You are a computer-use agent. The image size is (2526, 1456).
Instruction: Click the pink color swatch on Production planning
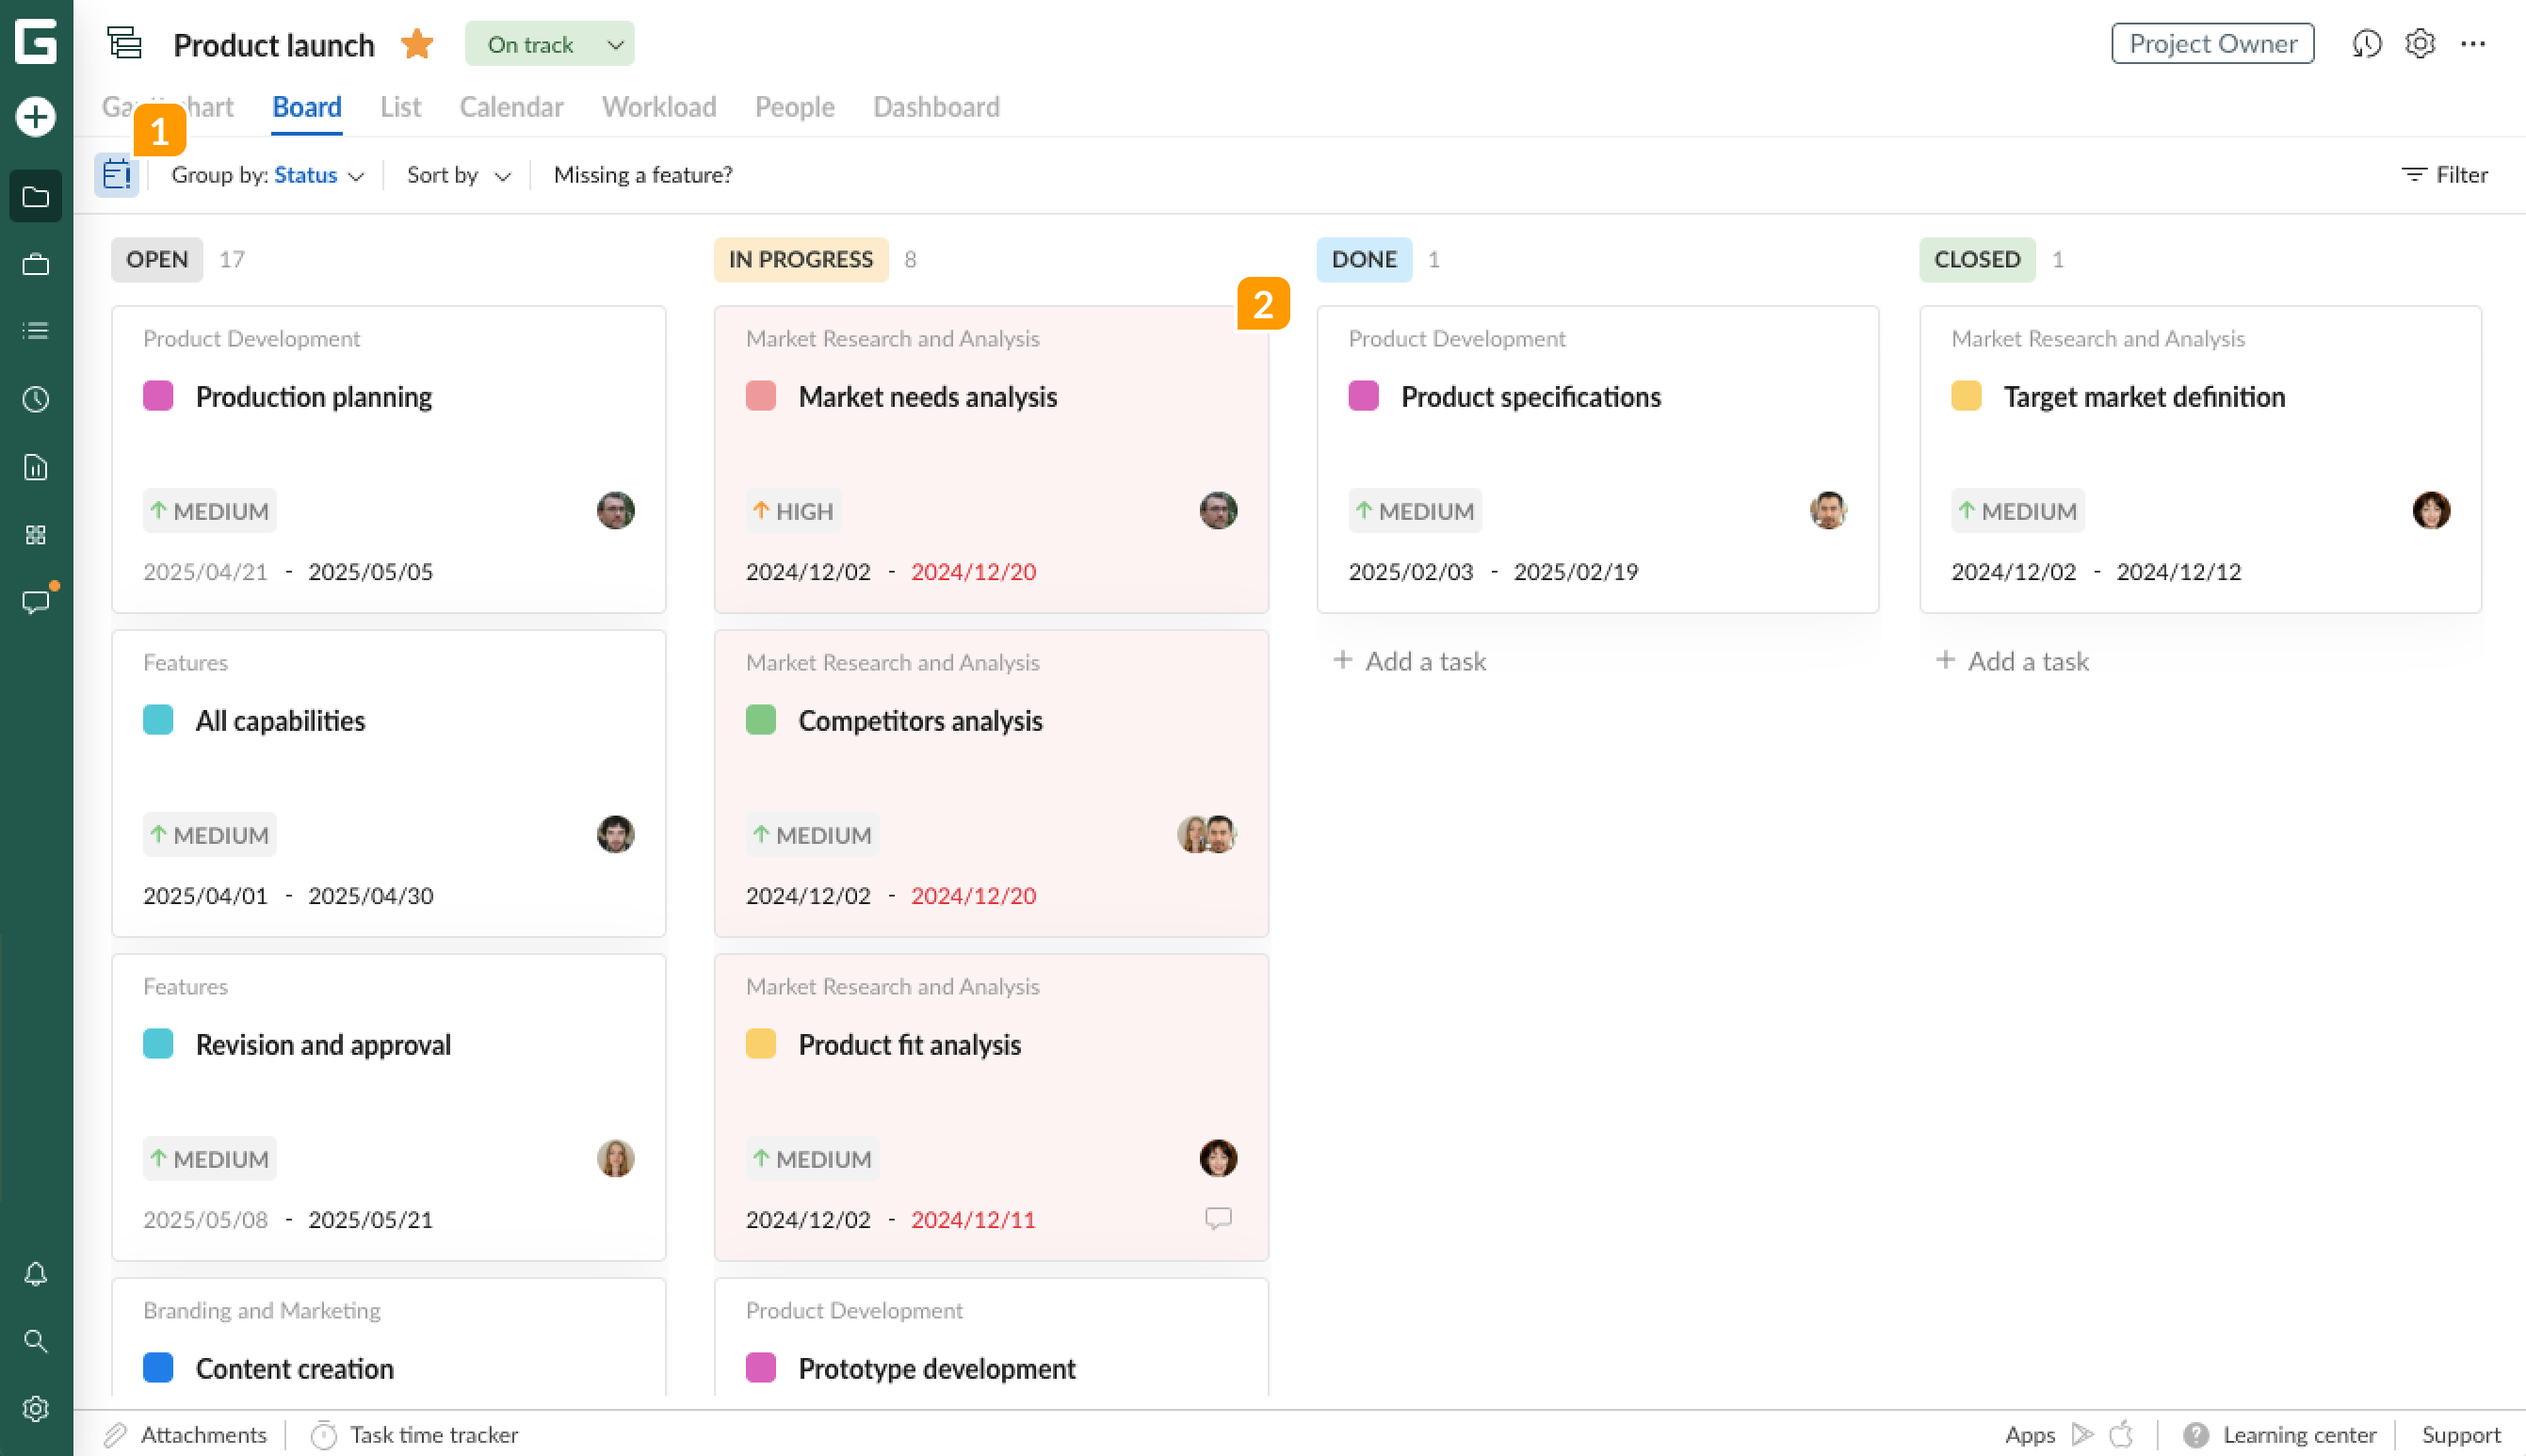(x=159, y=396)
